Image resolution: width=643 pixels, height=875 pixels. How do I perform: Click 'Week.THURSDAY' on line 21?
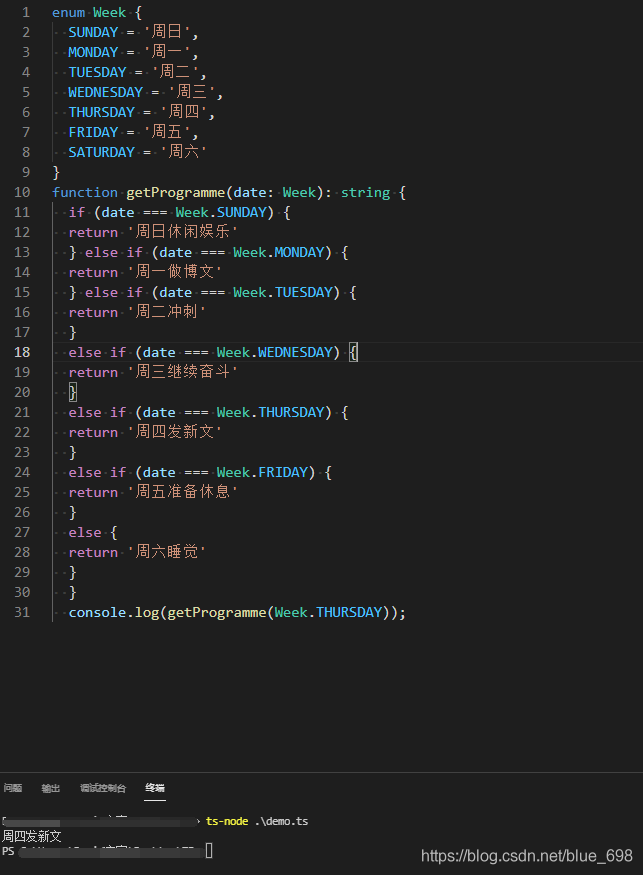270,412
